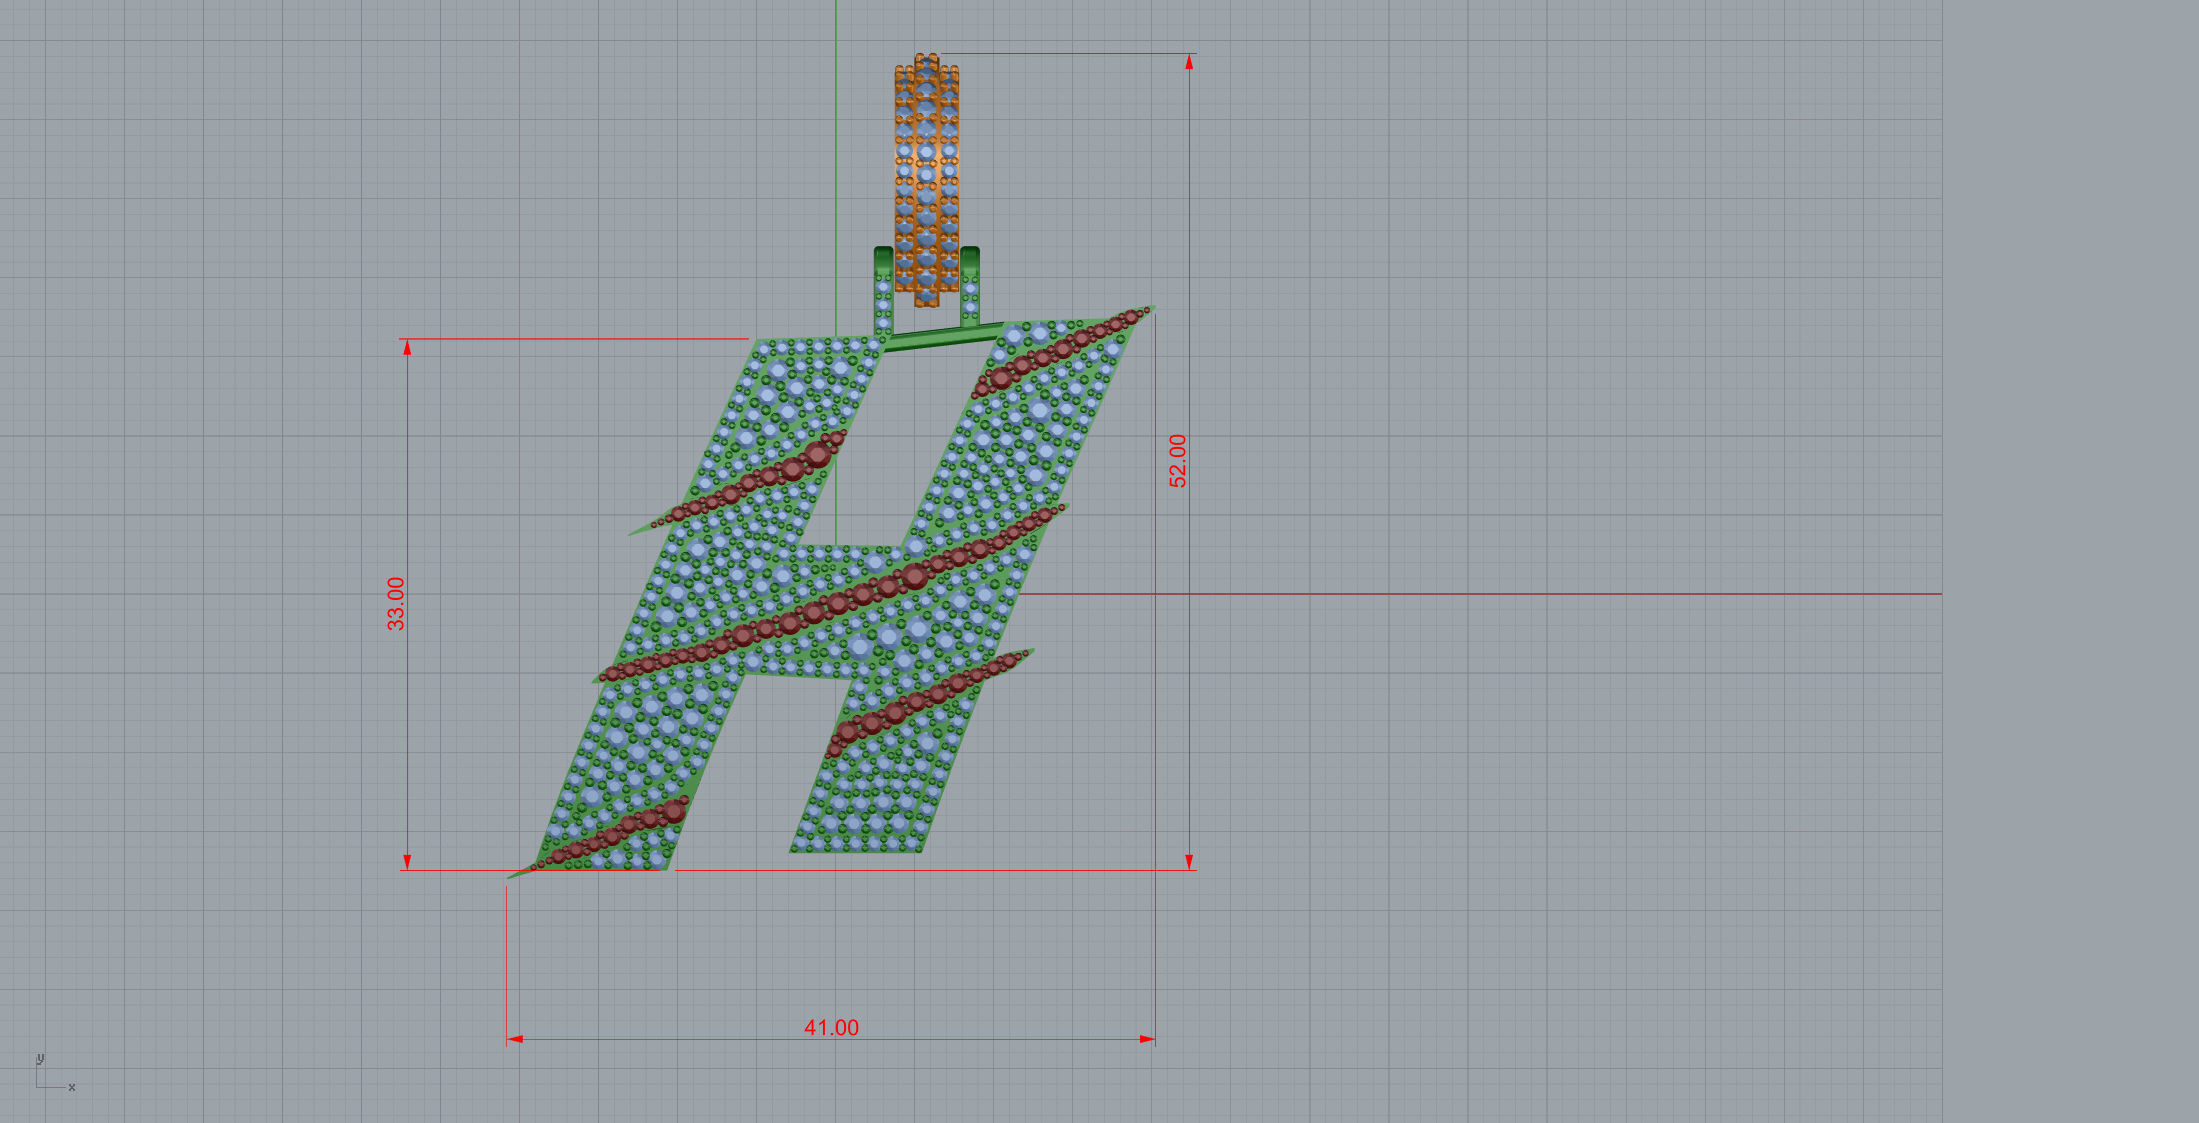Select the orange stone-set bail above the pendant
This screenshot has height=1123, width=2199.
point(927,180)
